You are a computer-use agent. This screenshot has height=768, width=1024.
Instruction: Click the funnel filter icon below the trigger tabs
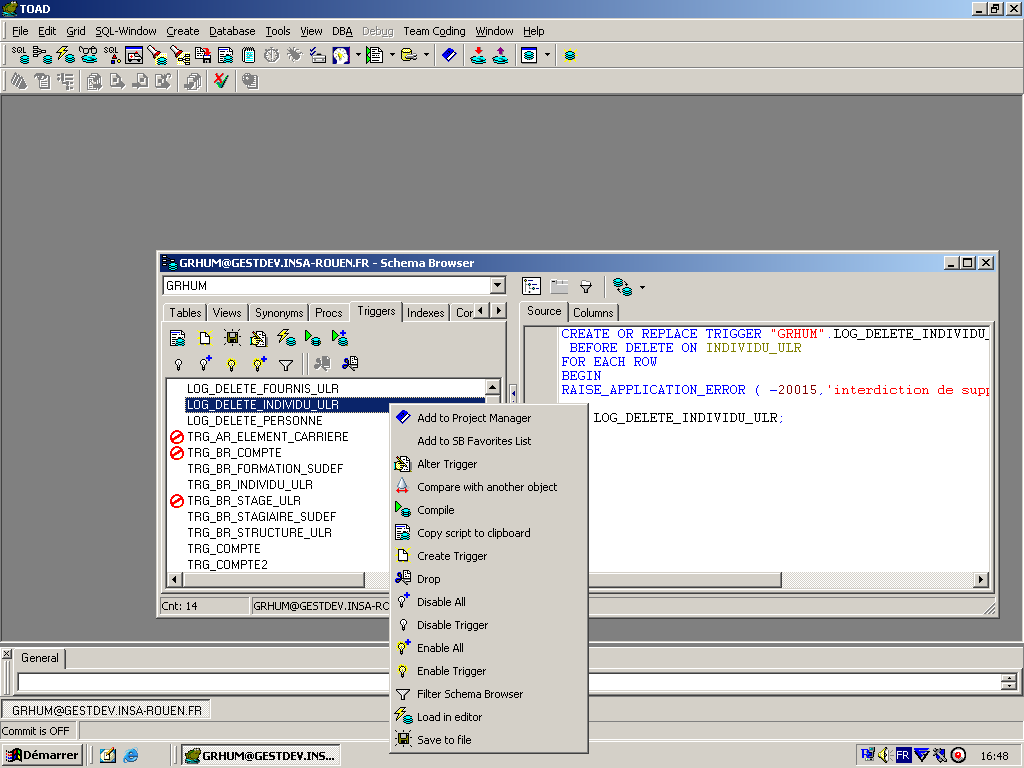pyautogui.click(x=286, y=364)
